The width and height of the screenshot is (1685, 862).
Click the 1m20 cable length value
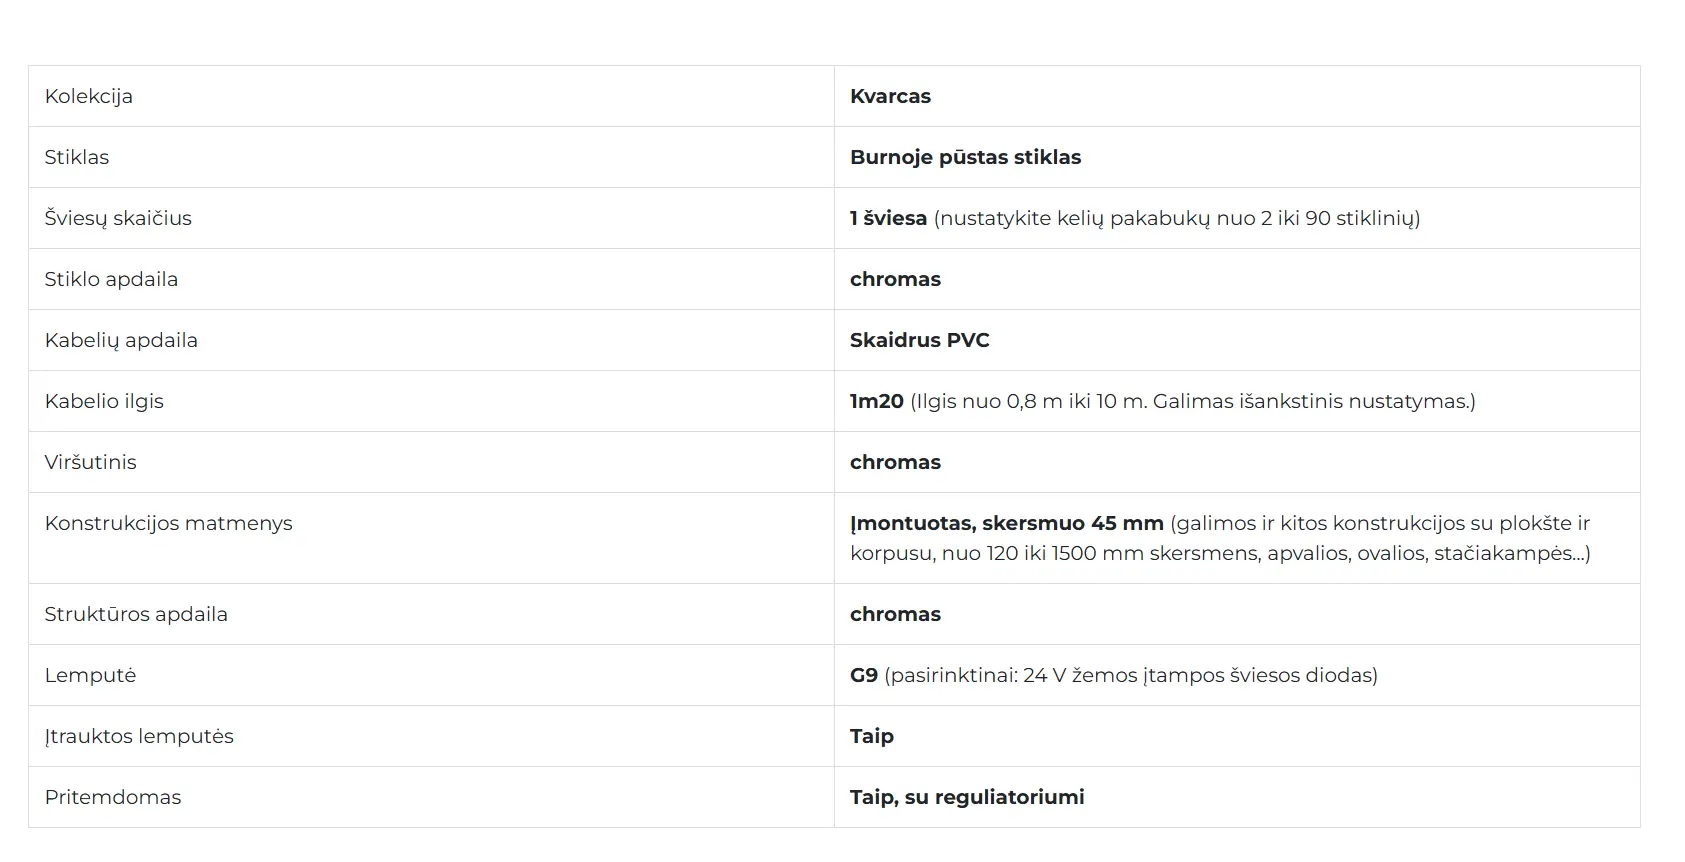(876, 402)
